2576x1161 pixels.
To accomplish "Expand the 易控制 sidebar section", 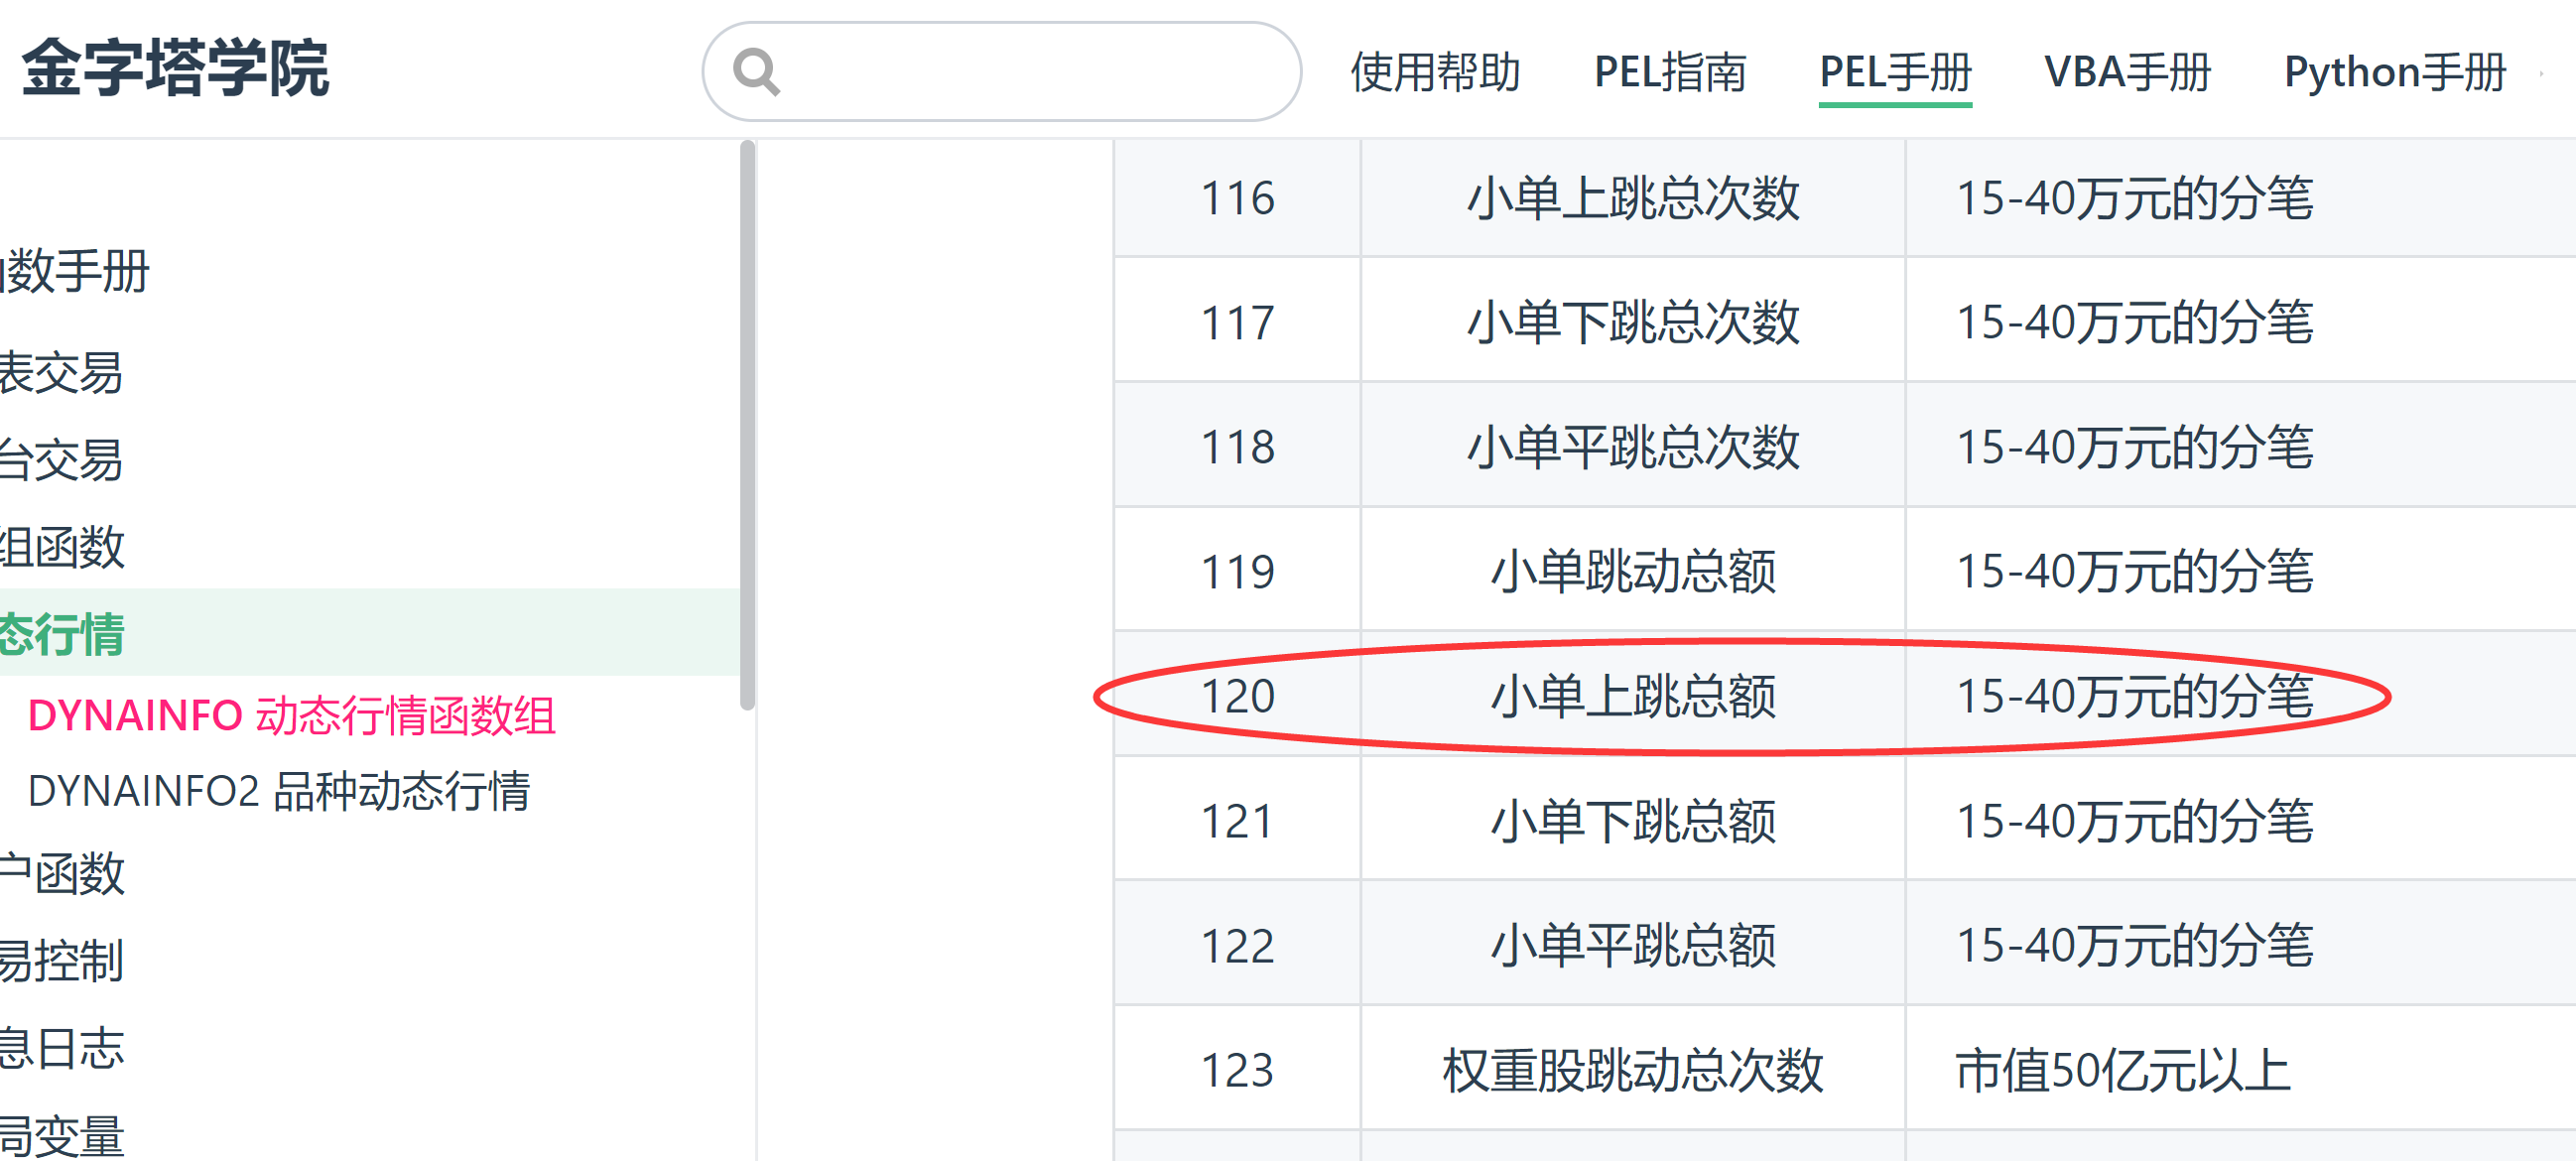I will click(x=62, y=961).
